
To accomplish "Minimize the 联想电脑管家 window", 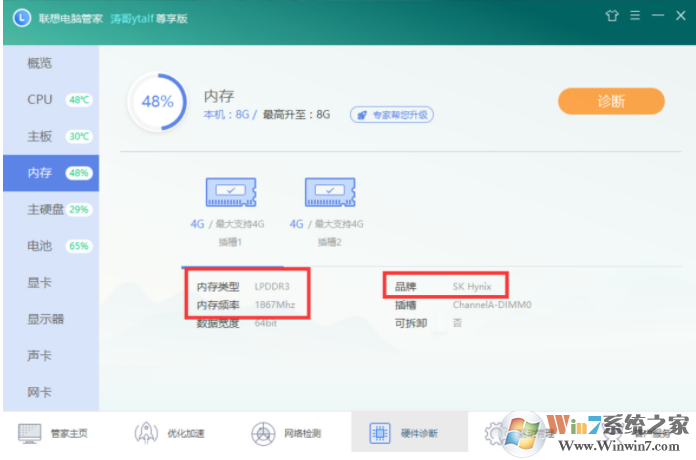I will (658, 16).
